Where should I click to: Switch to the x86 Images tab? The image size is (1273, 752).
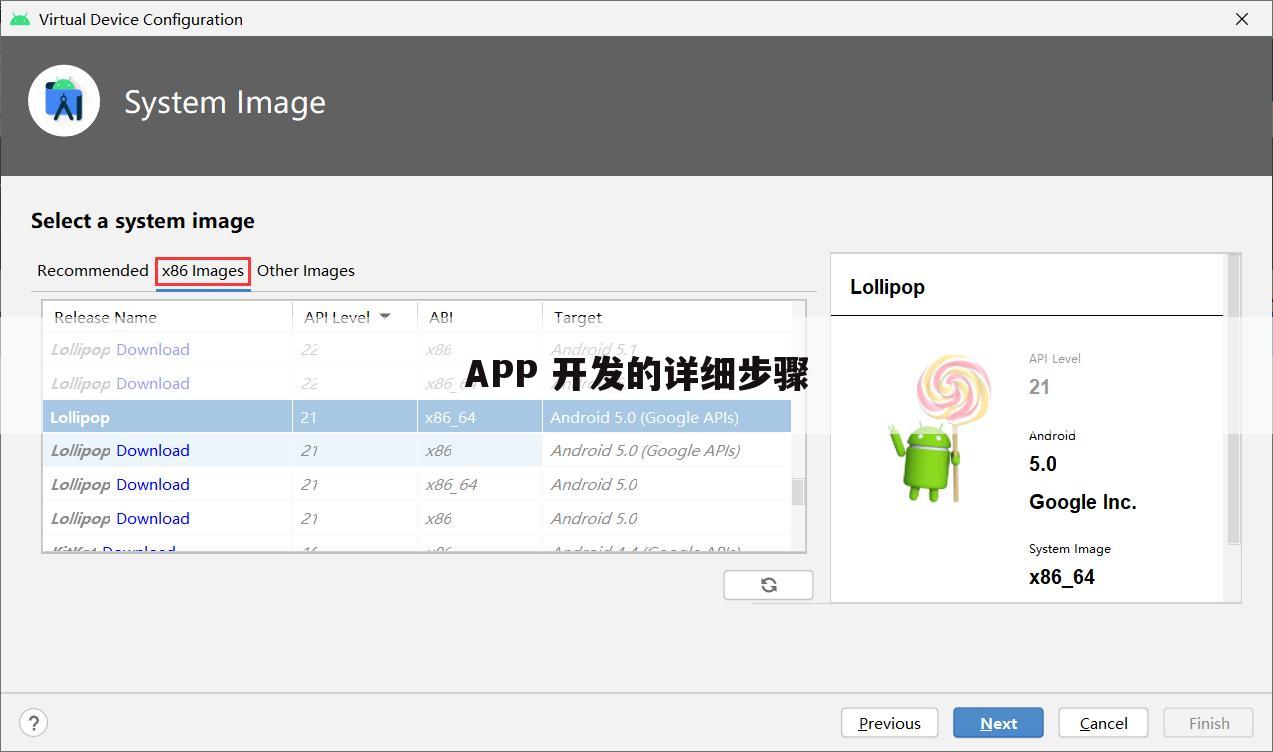tap(203, 270)
